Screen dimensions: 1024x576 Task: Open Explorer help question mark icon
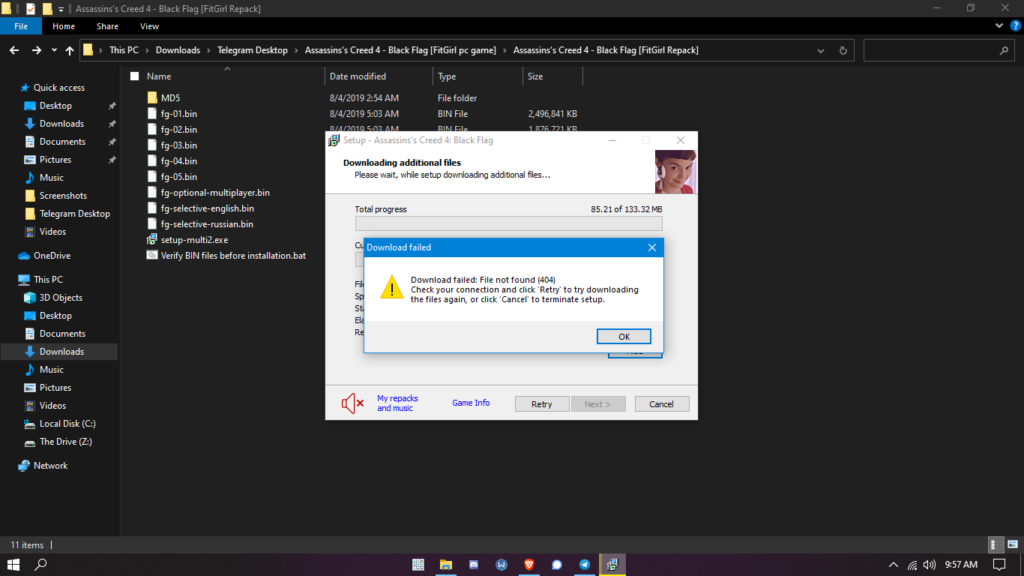click(1015, 26)
